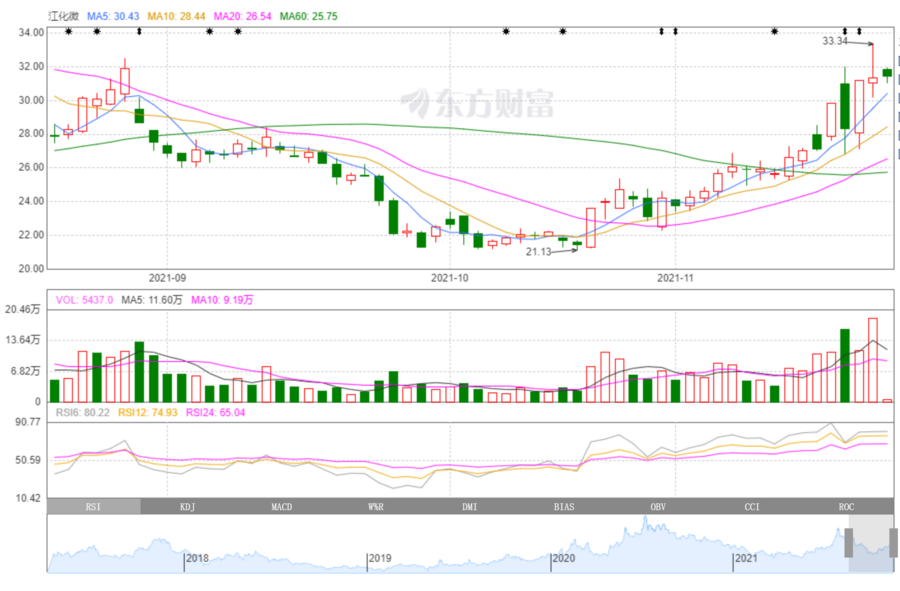The image size is (900, 591).
Task: Click the 24.00 price axis label
Action: [x=31, y=201]
